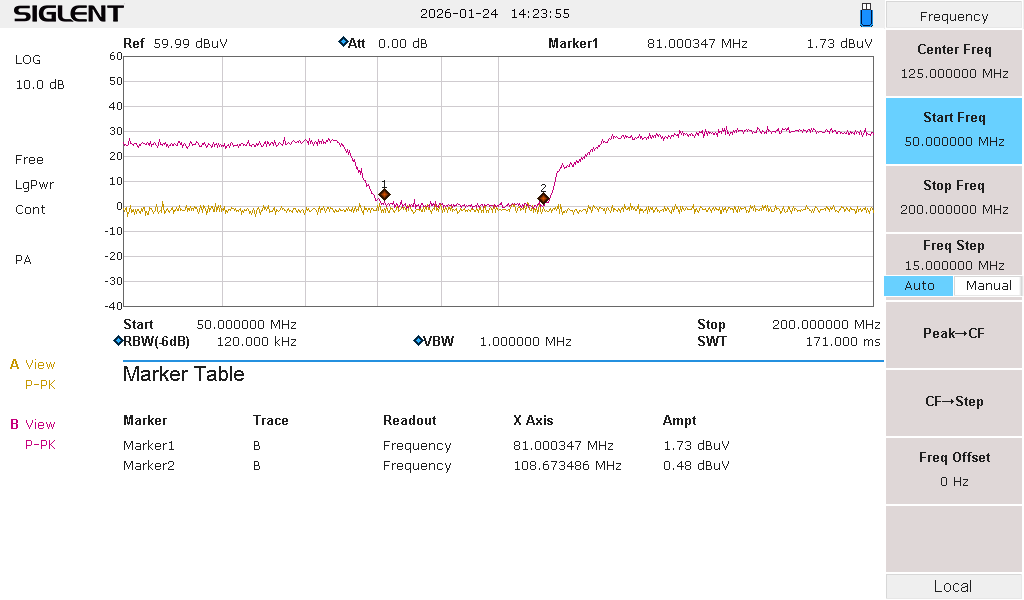
Task: Click the 10.0 dB scale-per-division label
Action: coord(40,85)
